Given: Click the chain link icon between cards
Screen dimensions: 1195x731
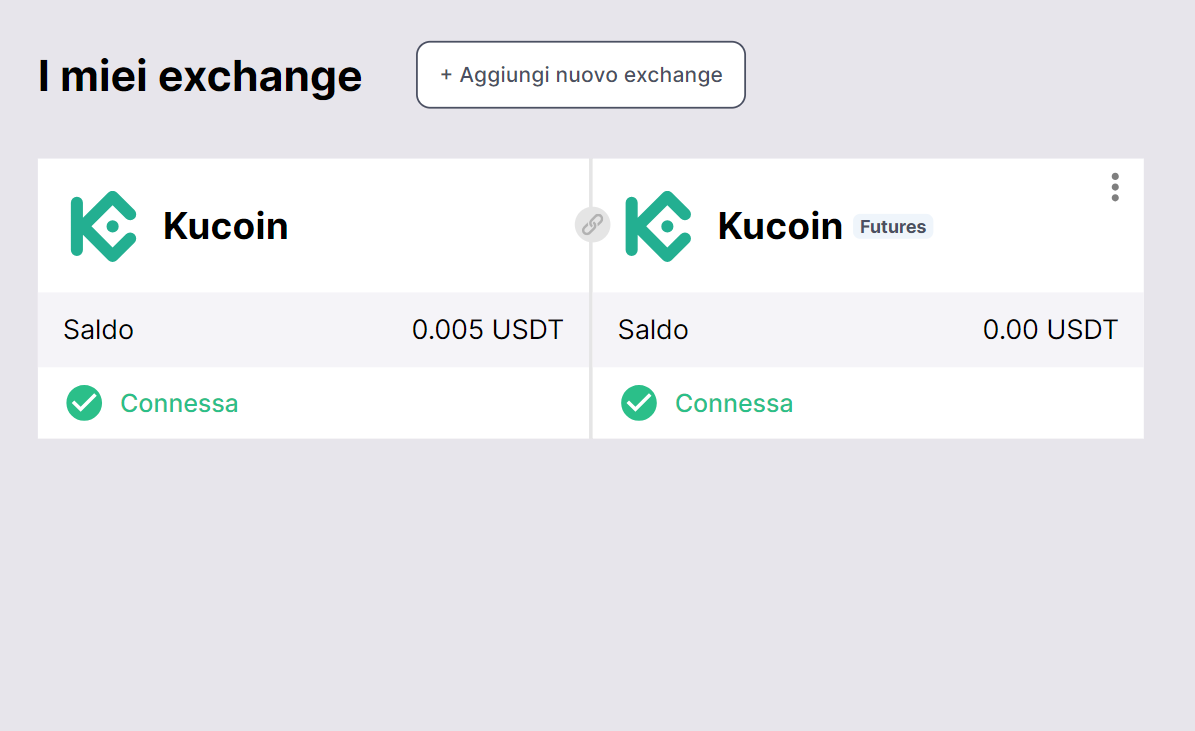Looking at the screenshot, I should point(592,224).
